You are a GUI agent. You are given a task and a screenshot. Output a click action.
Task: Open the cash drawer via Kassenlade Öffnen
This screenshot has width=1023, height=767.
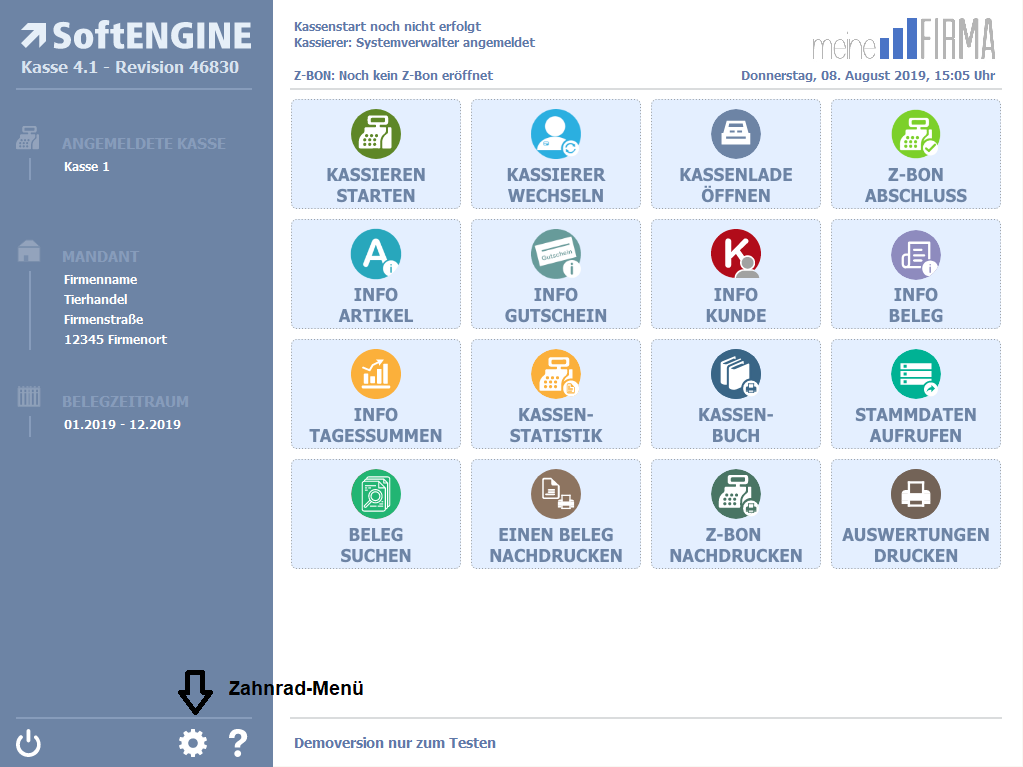pyautogui.click(x=736, y=154)
